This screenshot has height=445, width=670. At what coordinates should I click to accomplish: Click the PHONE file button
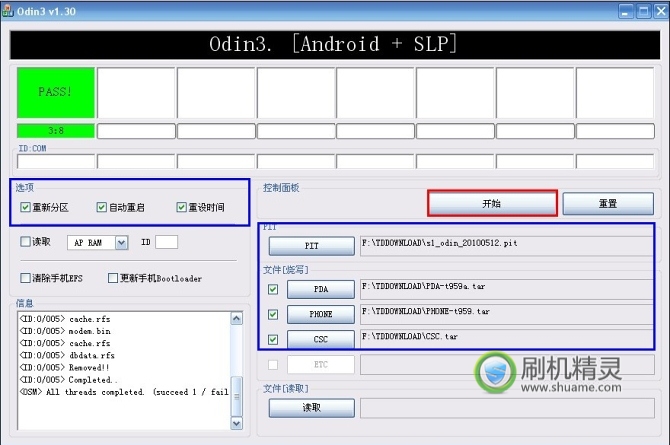pyautogui.click(x=320, y=315)
